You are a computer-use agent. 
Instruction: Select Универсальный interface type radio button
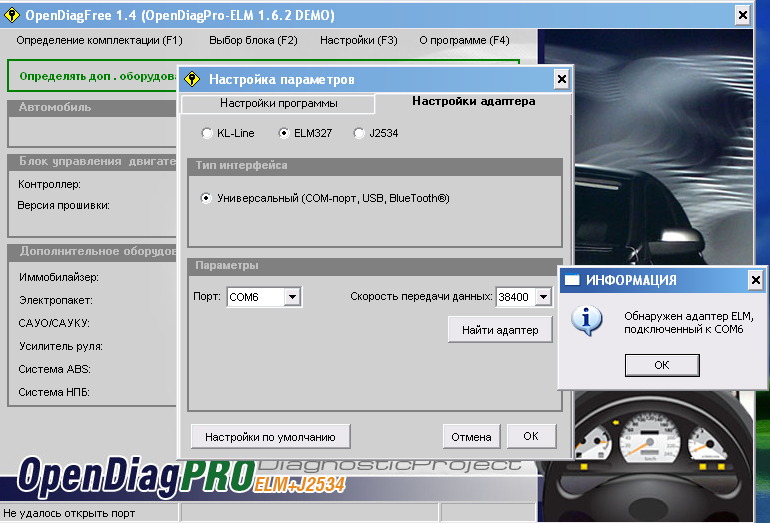click(x=206, y=198)
